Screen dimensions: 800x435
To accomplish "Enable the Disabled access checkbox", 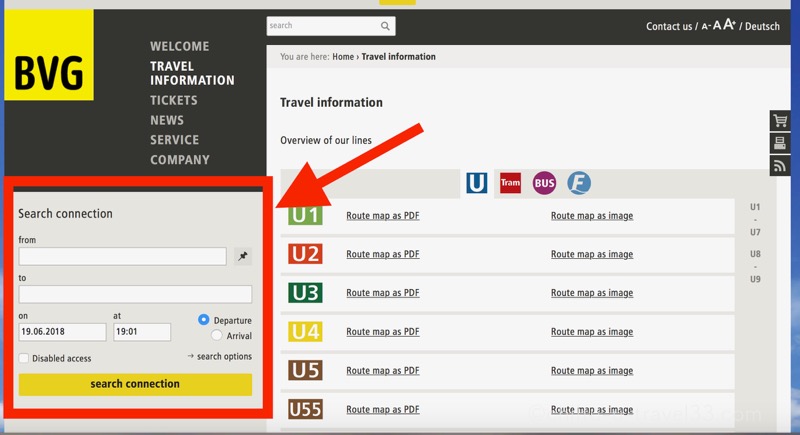I will pyautogui.click(x=23, y=358).
